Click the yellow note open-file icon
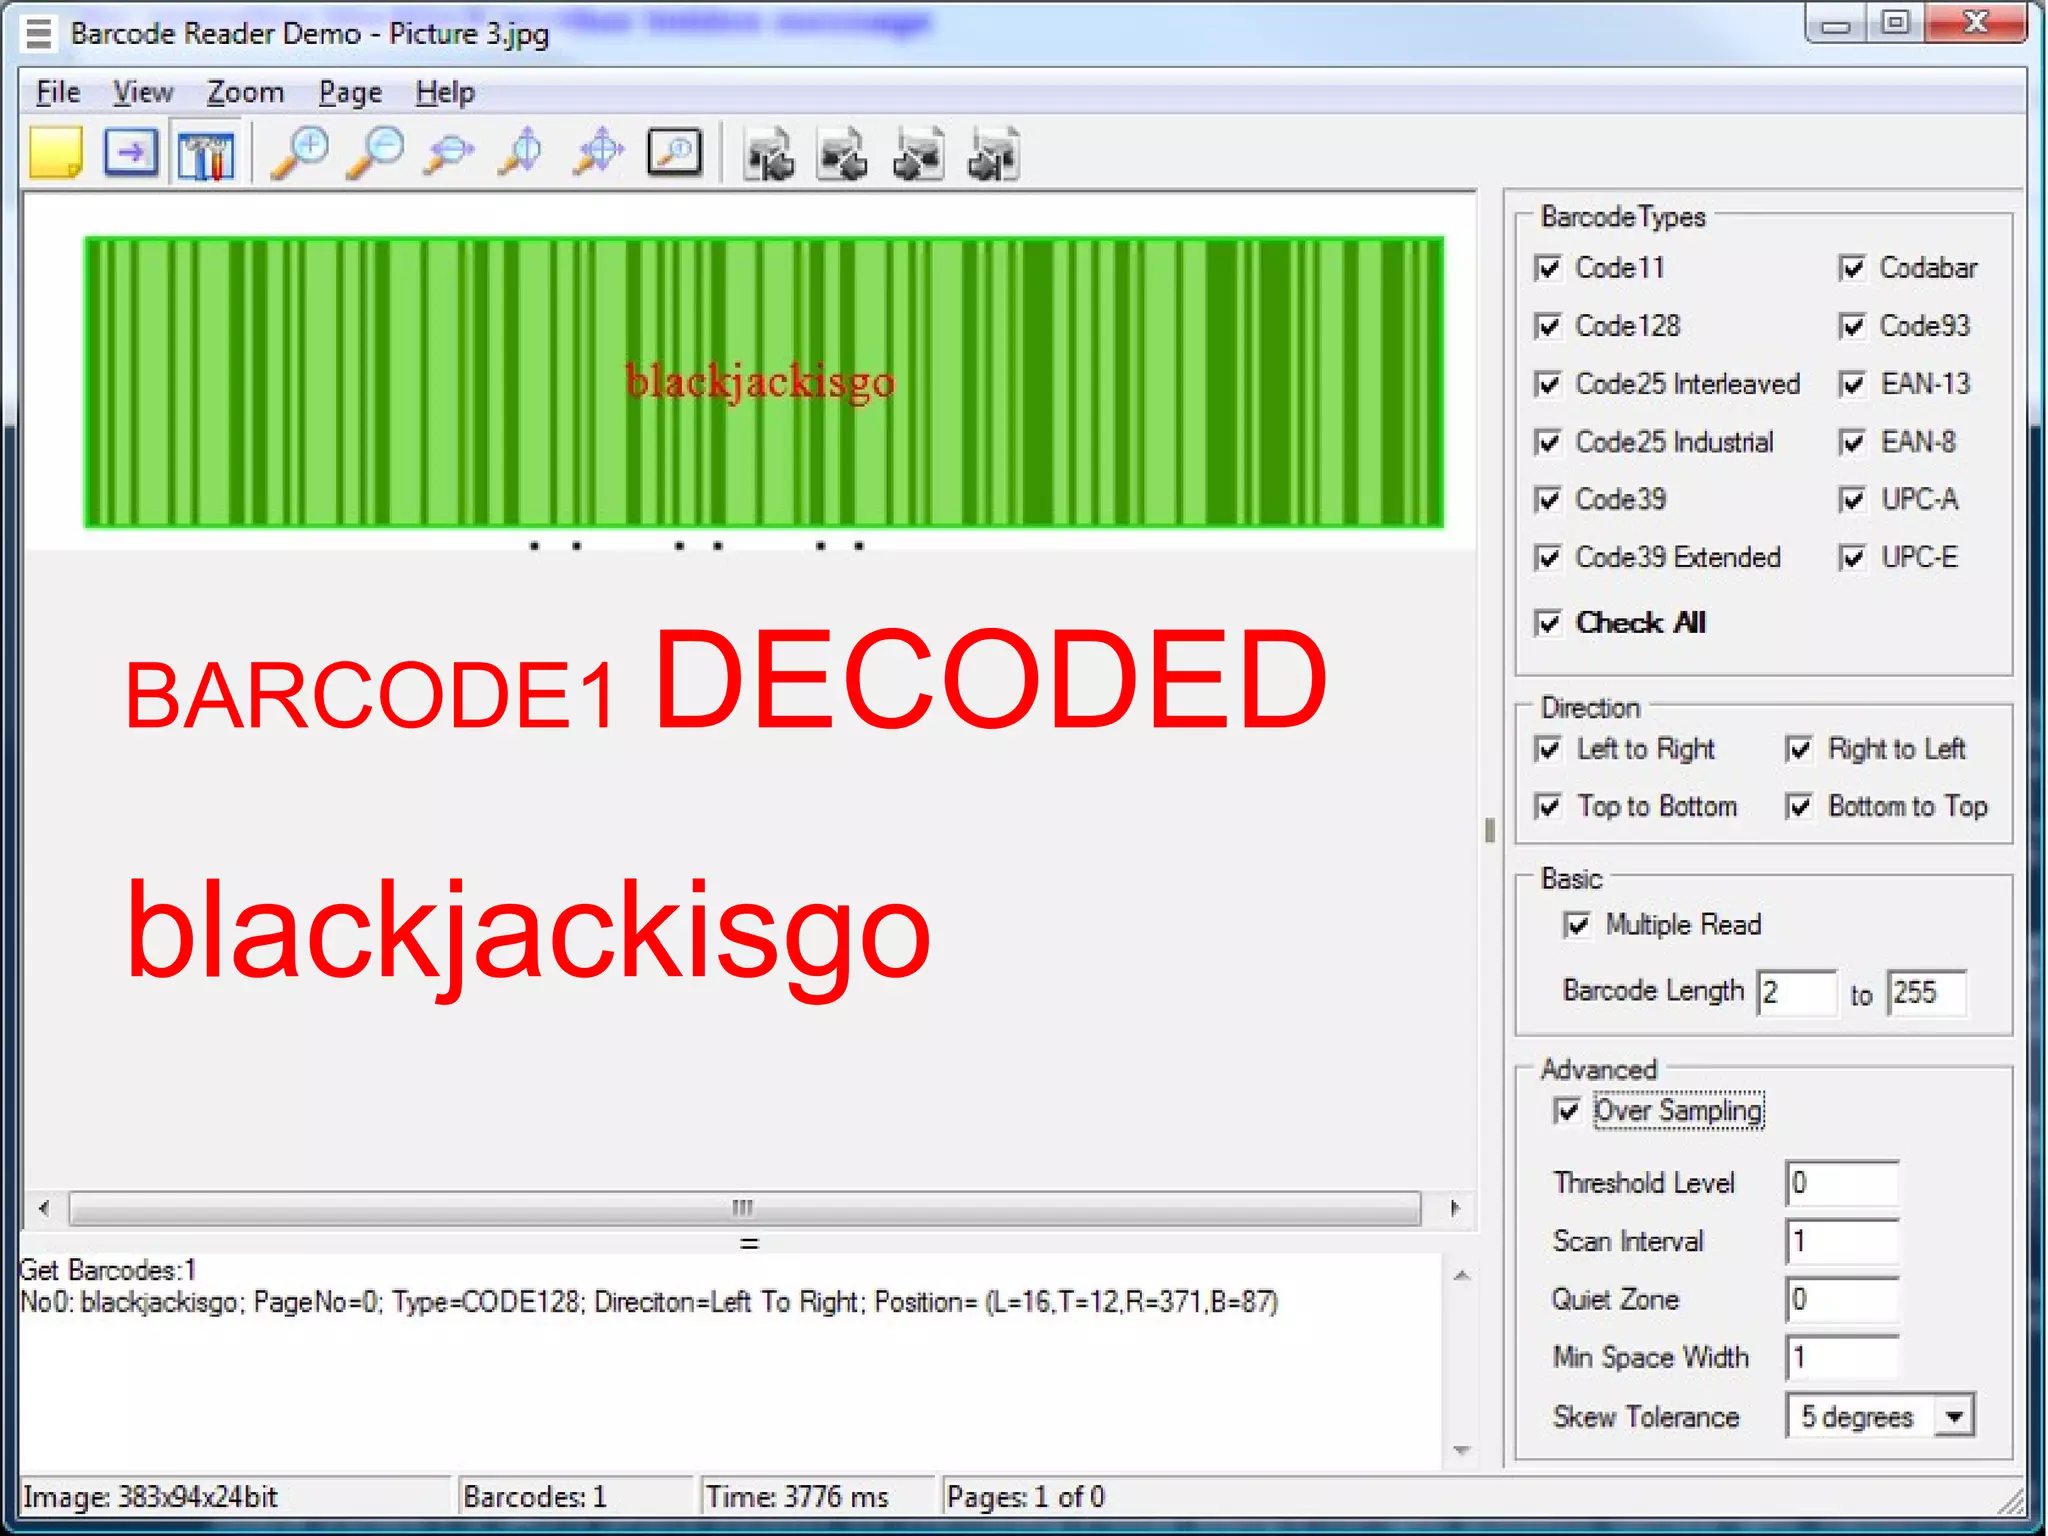The image size is (2048, 1536). [56, 154]
